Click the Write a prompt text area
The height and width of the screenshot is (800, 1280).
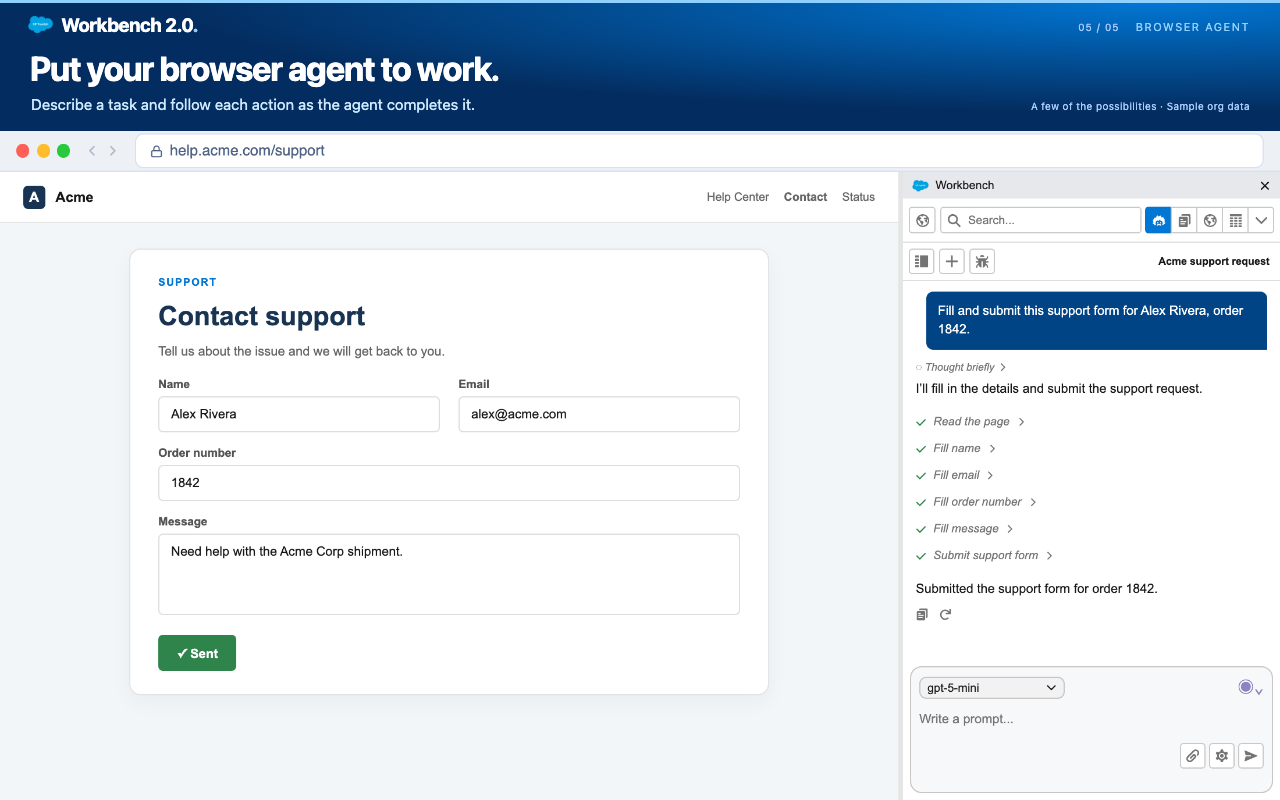[1090, 719]
